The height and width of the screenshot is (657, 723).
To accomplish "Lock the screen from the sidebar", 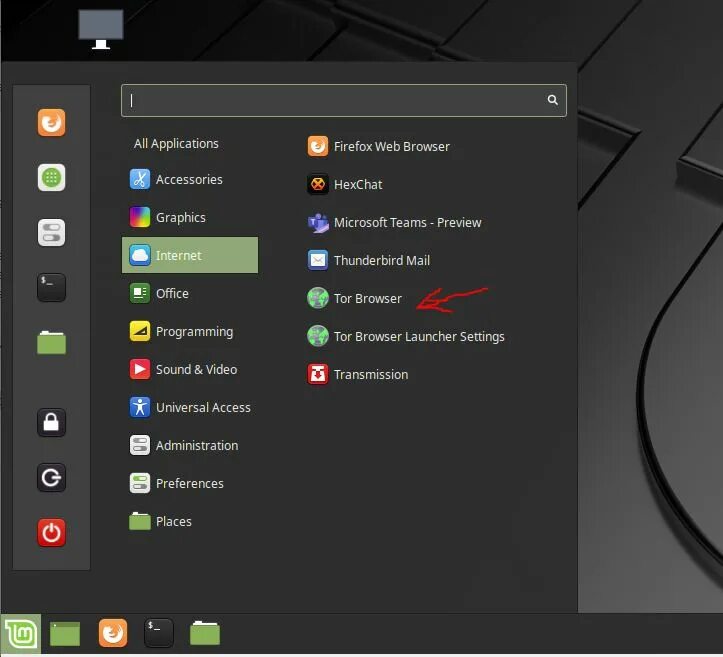I will 51,422.
